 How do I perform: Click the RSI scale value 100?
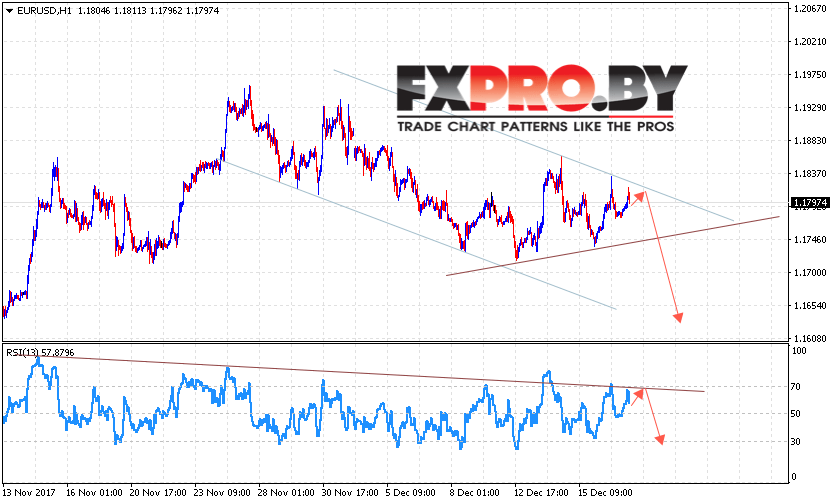click(x=799, y=351)
